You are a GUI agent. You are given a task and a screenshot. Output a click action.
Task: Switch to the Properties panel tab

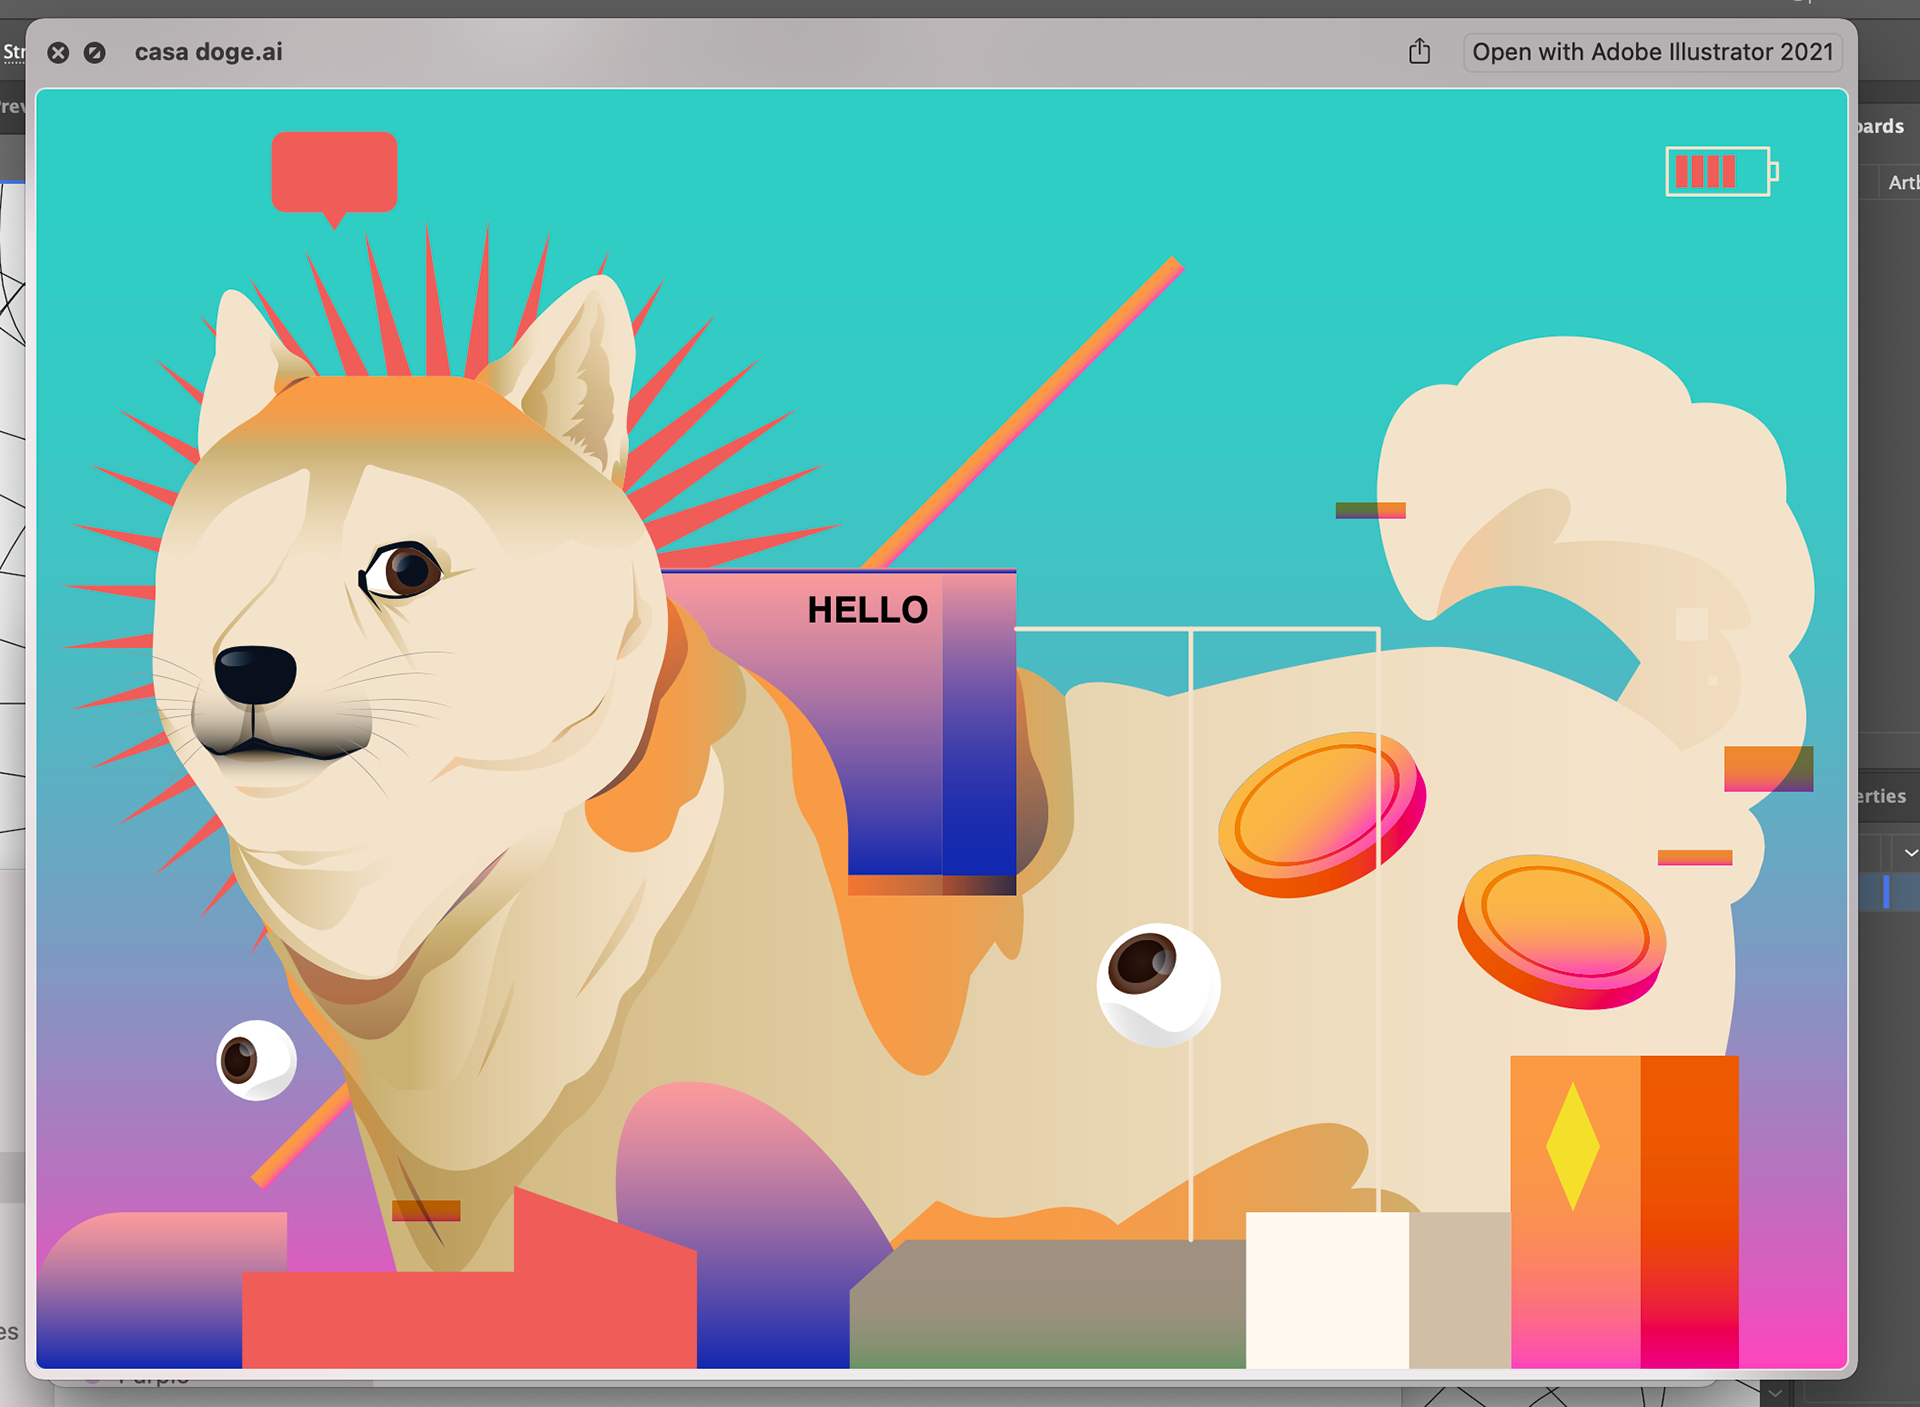click(x=1882, y=796)
